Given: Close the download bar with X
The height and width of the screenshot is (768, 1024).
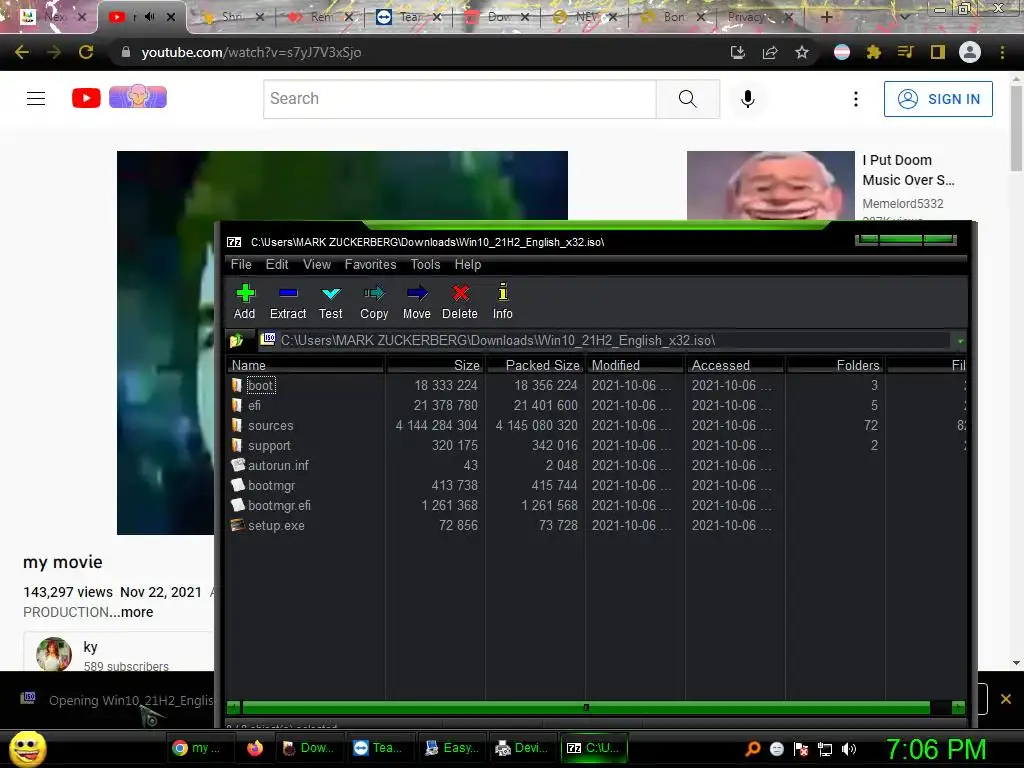Looking at the screenshot, I should click(1006, 699).
